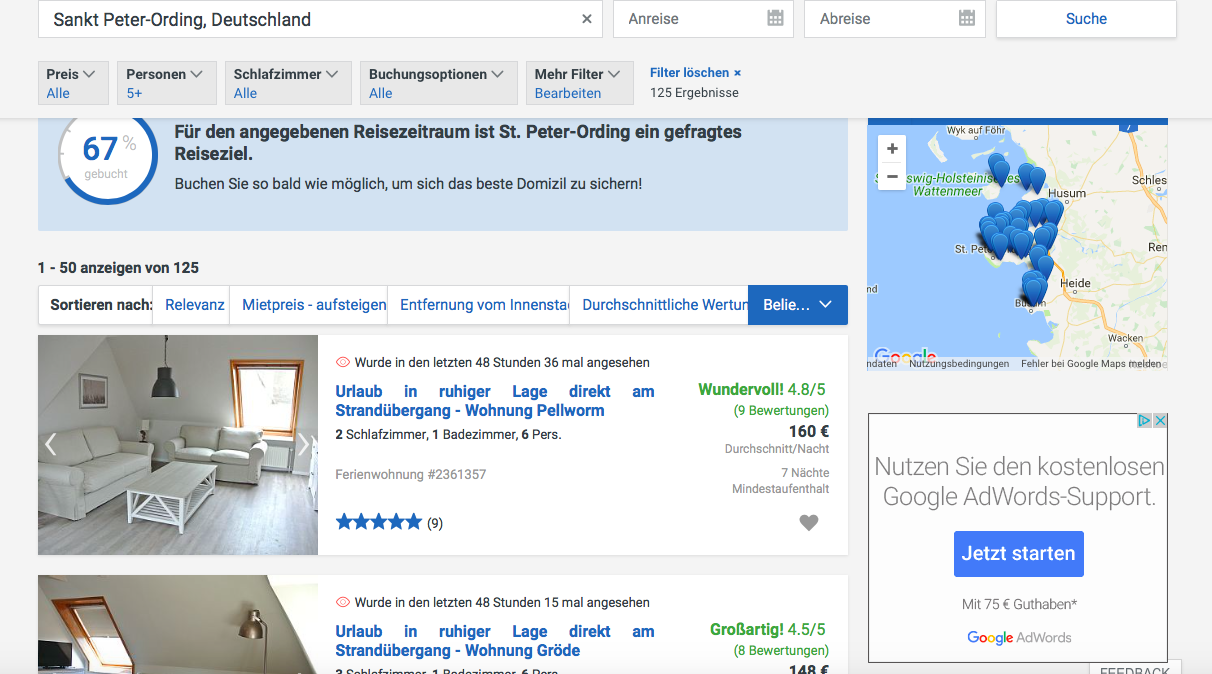Expand the Buchungsoptionen filter
Viewport: 1212px width, 674px height.
pyautogui.click(x=439, y=83)
